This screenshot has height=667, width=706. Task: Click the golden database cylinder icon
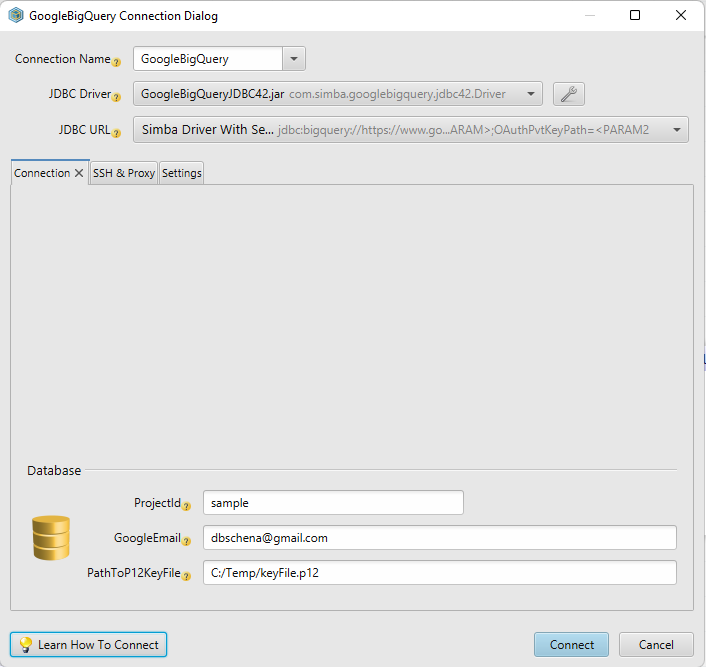(x=51, y=538)
